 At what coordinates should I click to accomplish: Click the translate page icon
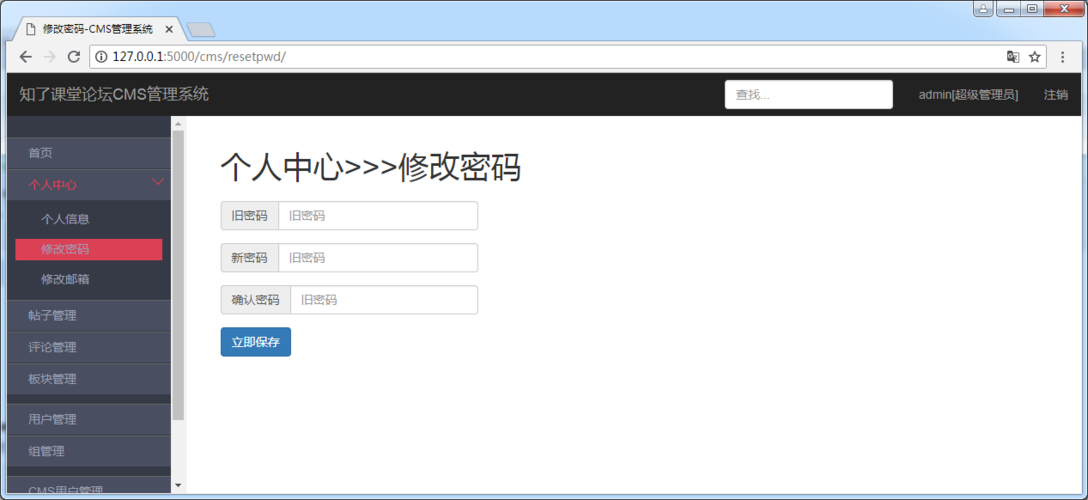1013,57
